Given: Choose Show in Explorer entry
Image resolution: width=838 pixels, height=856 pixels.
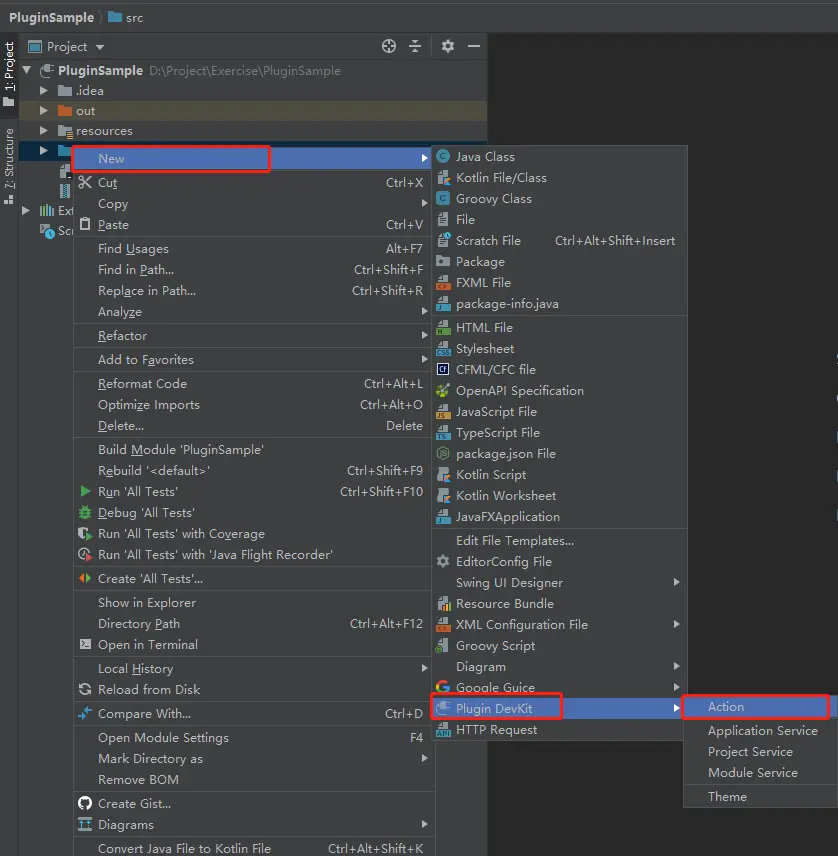Looking at the screenshot, I should [253, 603].
